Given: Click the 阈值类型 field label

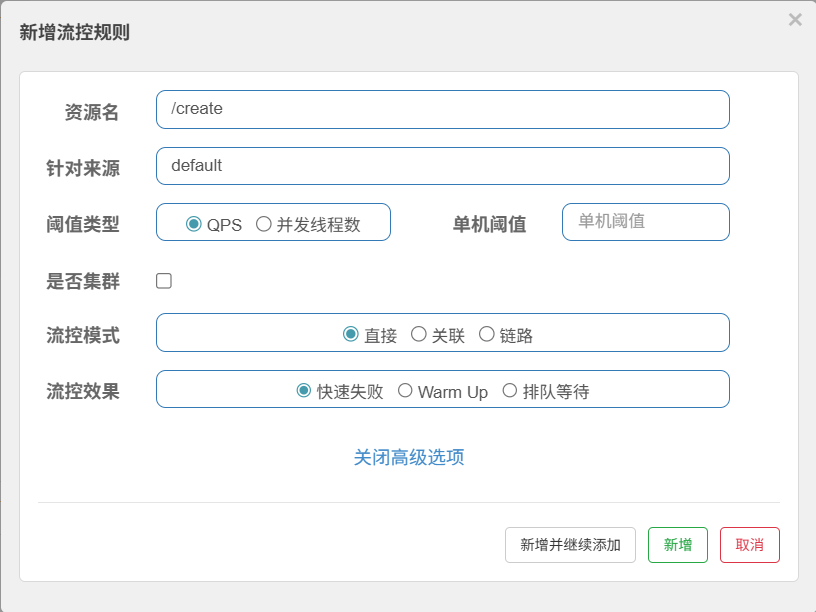Looking at the screenshot, I should click(83, 224).
